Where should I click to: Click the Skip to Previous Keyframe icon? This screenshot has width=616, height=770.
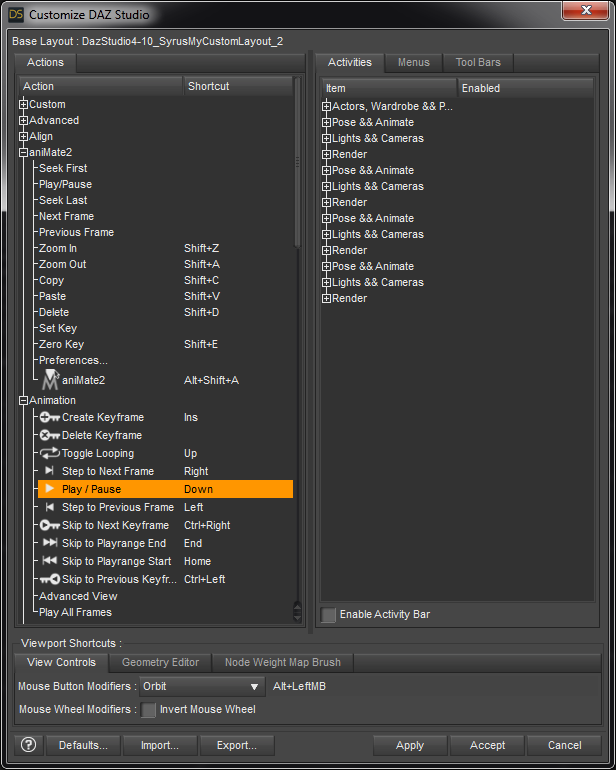click(50, 579)
